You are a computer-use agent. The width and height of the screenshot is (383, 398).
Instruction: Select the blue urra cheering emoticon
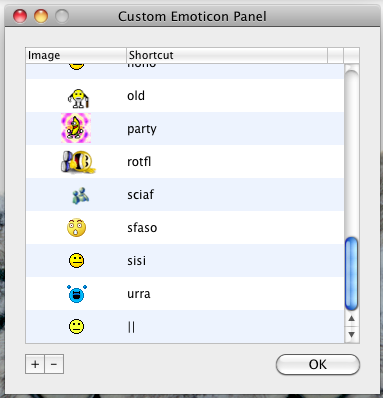point(77,294)
